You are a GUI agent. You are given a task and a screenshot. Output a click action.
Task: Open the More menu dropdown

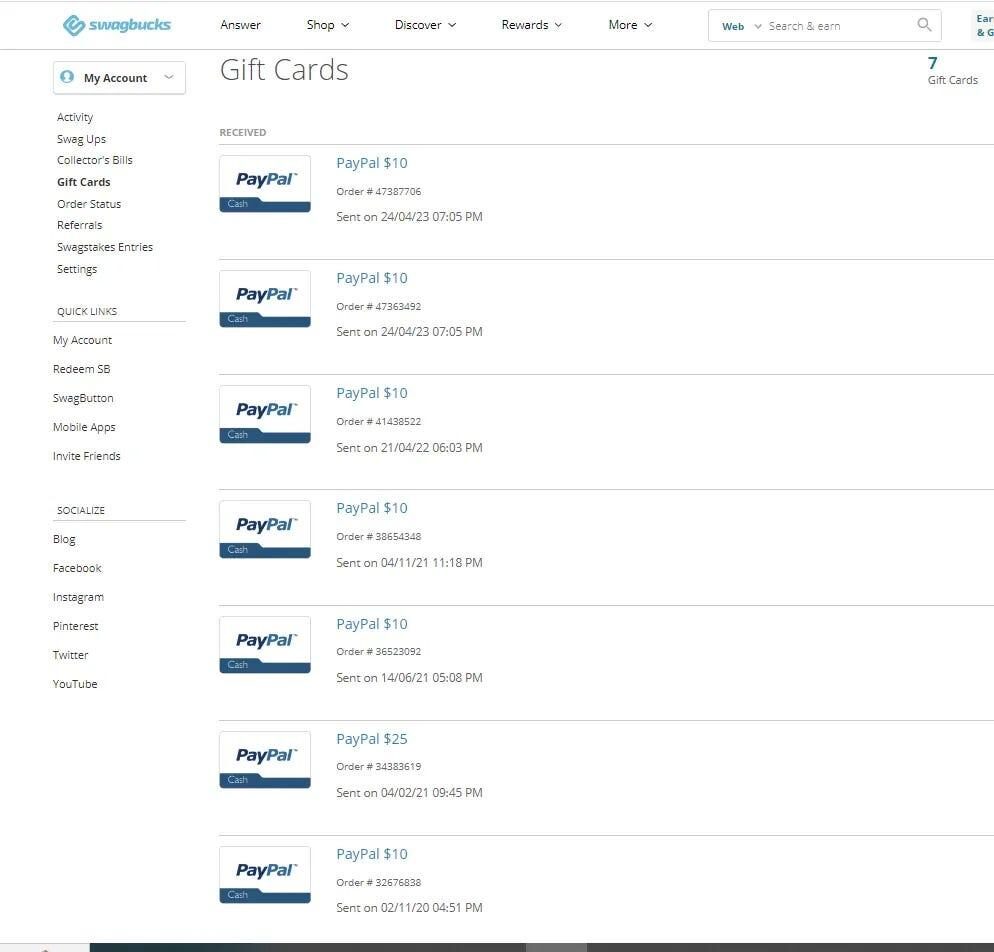click(630, 25)
